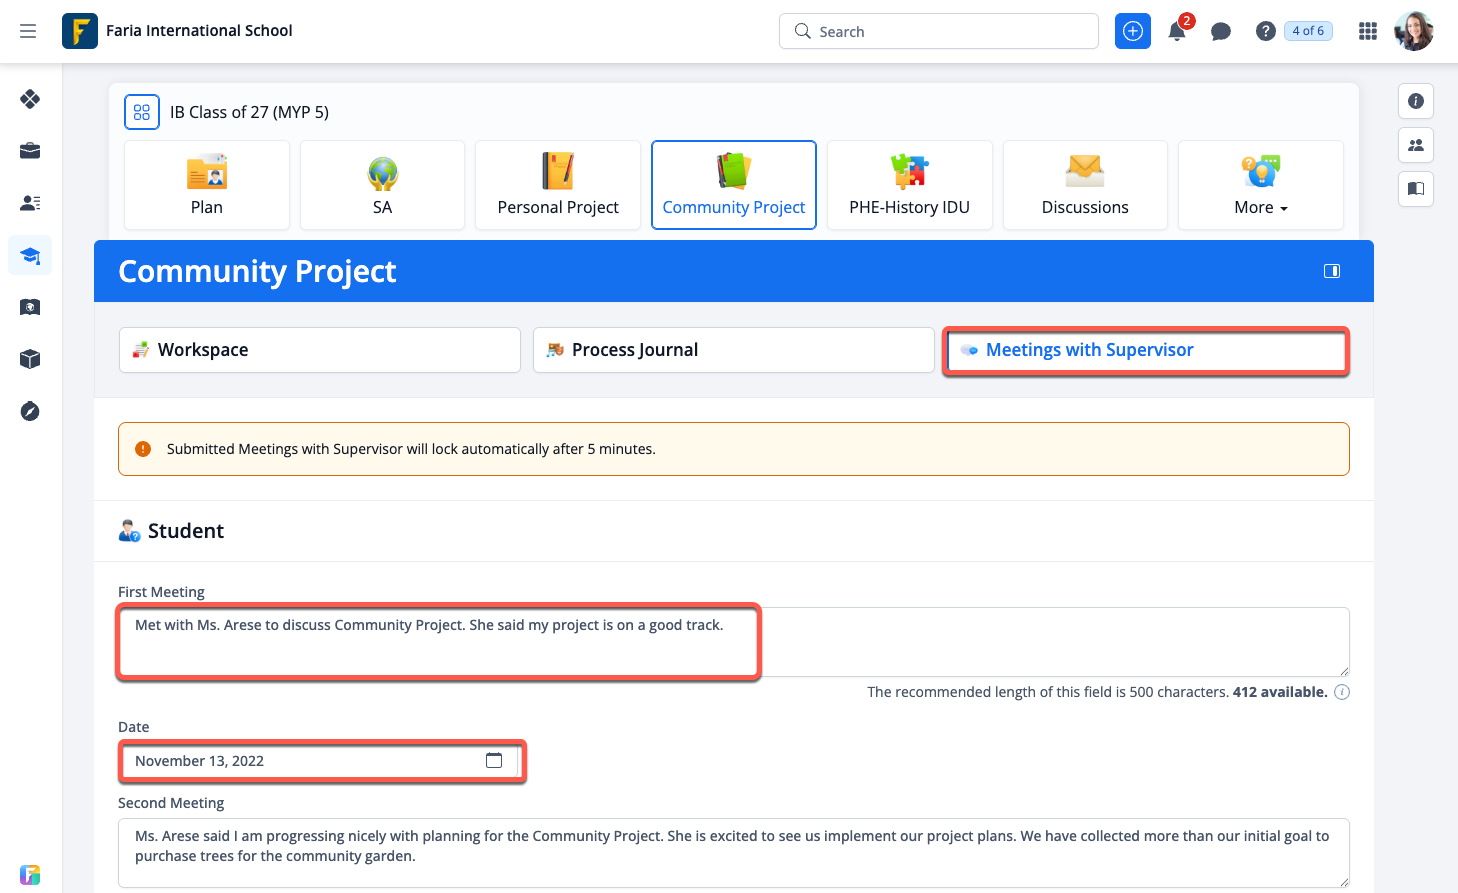Open the messages chat bubble icon
Image resolution: width=1458 pixels, height=893 pixels.
[x=1220, y=31]
